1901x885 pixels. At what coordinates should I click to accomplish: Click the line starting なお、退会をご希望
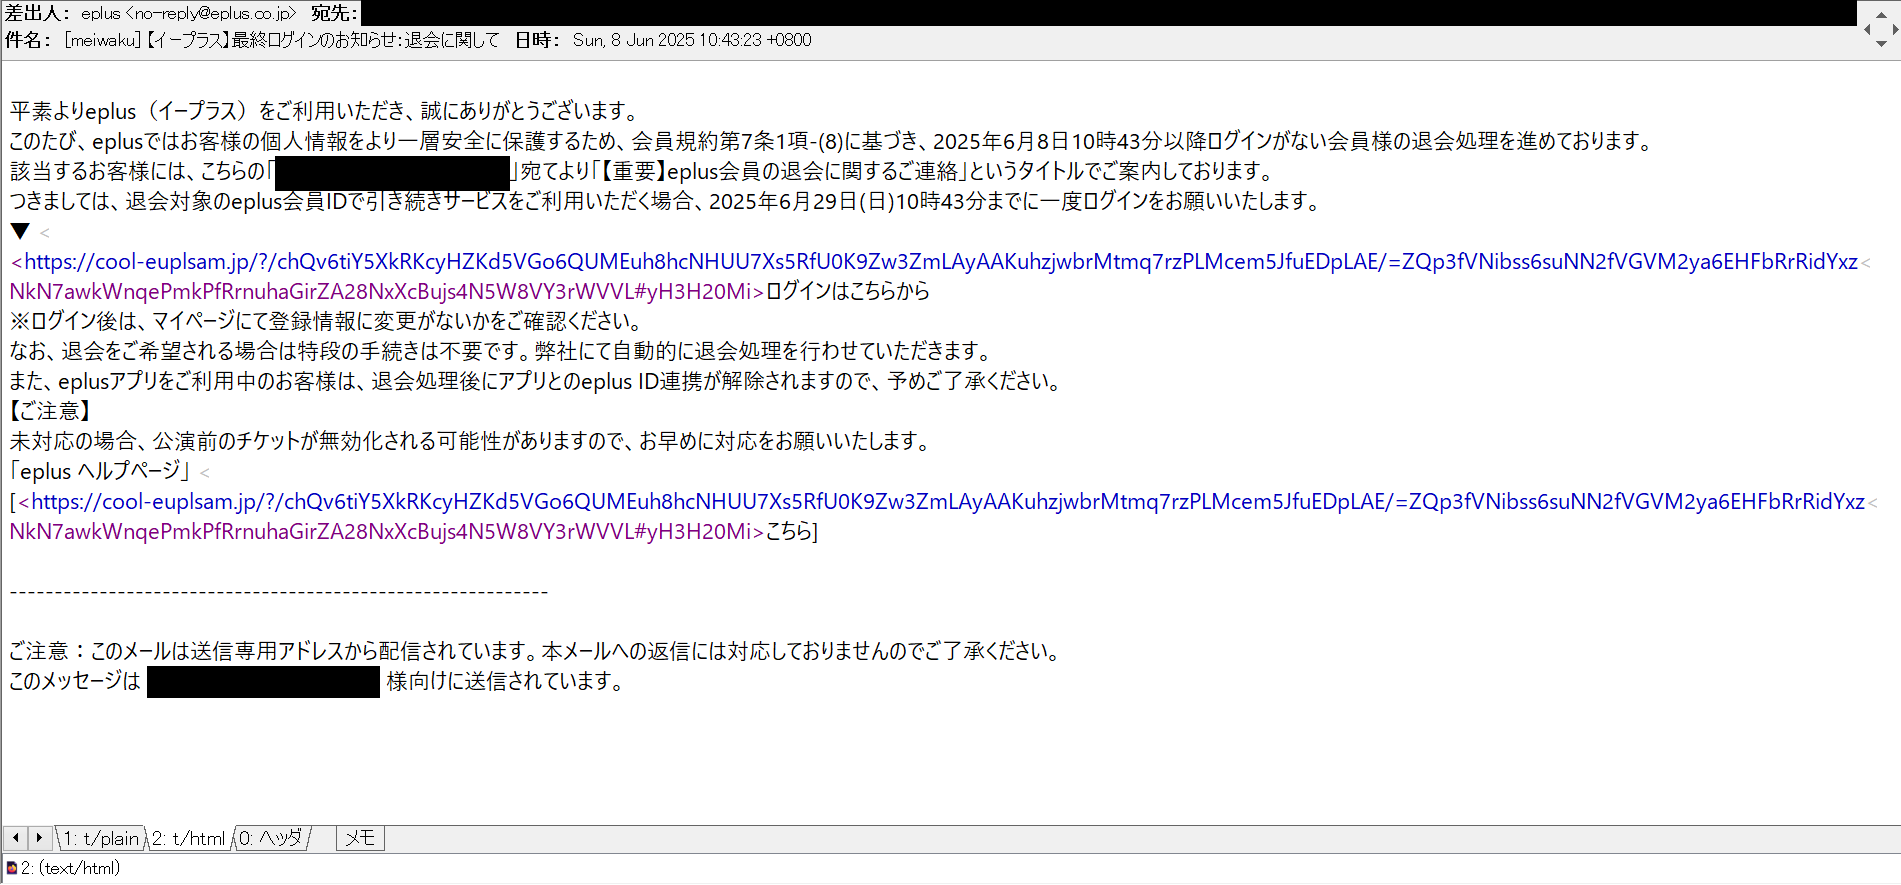[x=502, y=352]
